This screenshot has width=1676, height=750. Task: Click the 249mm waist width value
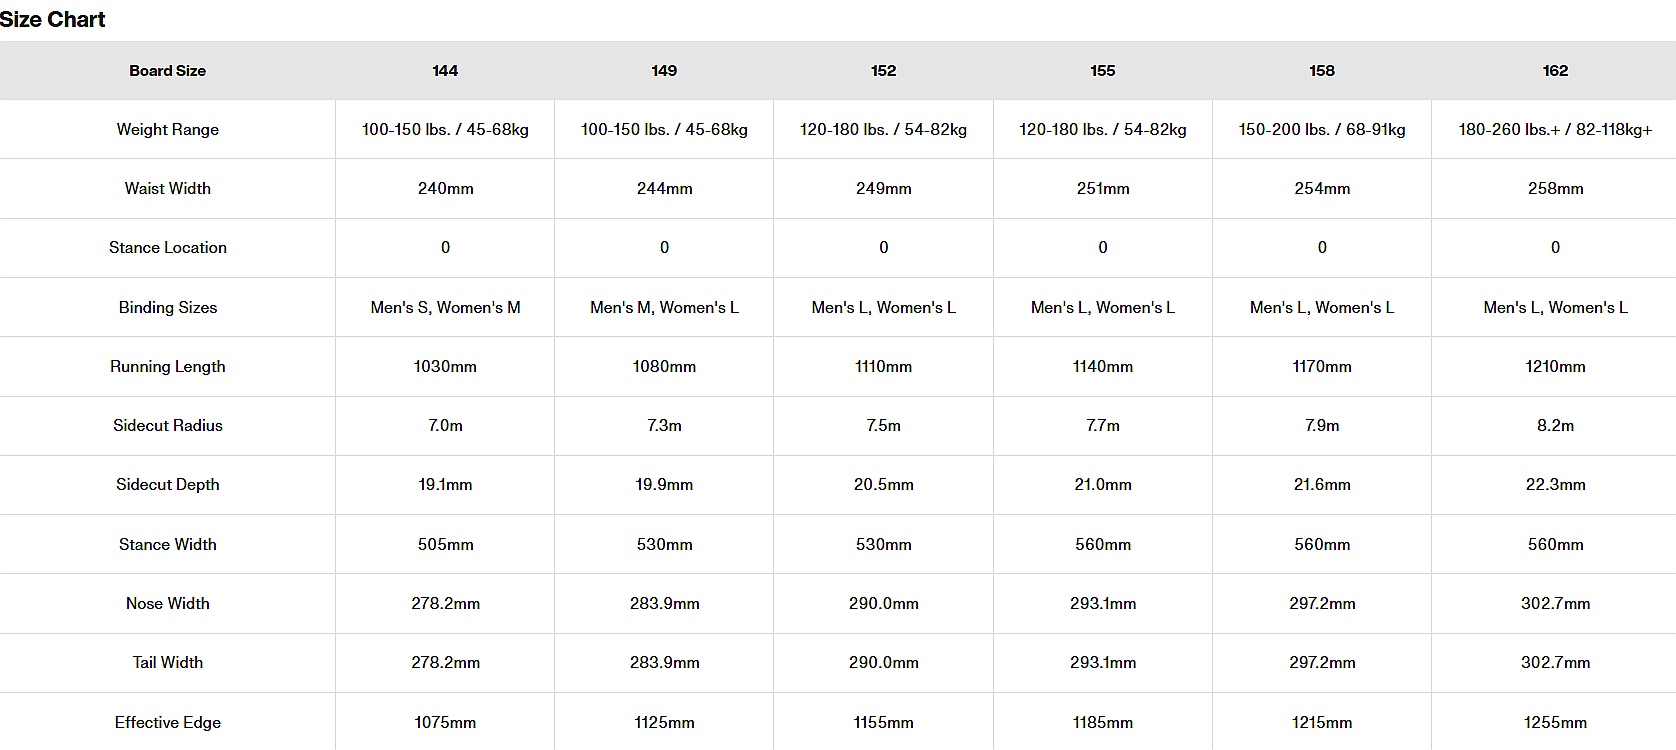883,188
